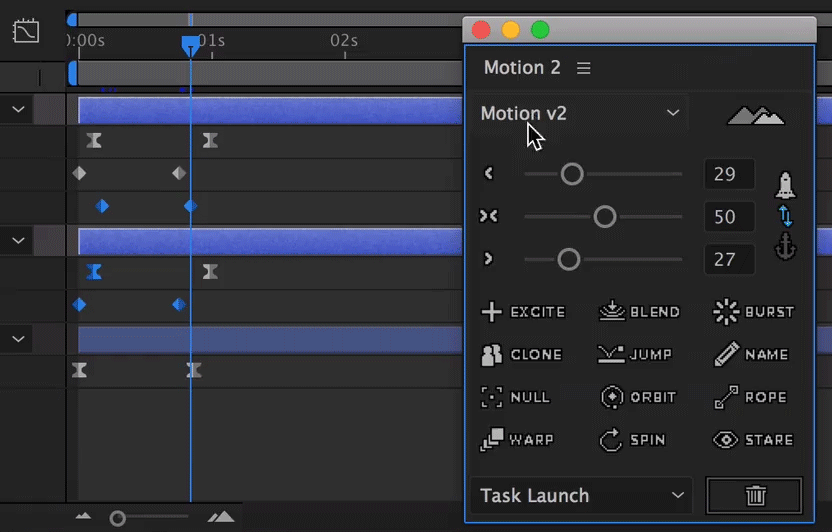Activate the Burst tool

[754, 312]
